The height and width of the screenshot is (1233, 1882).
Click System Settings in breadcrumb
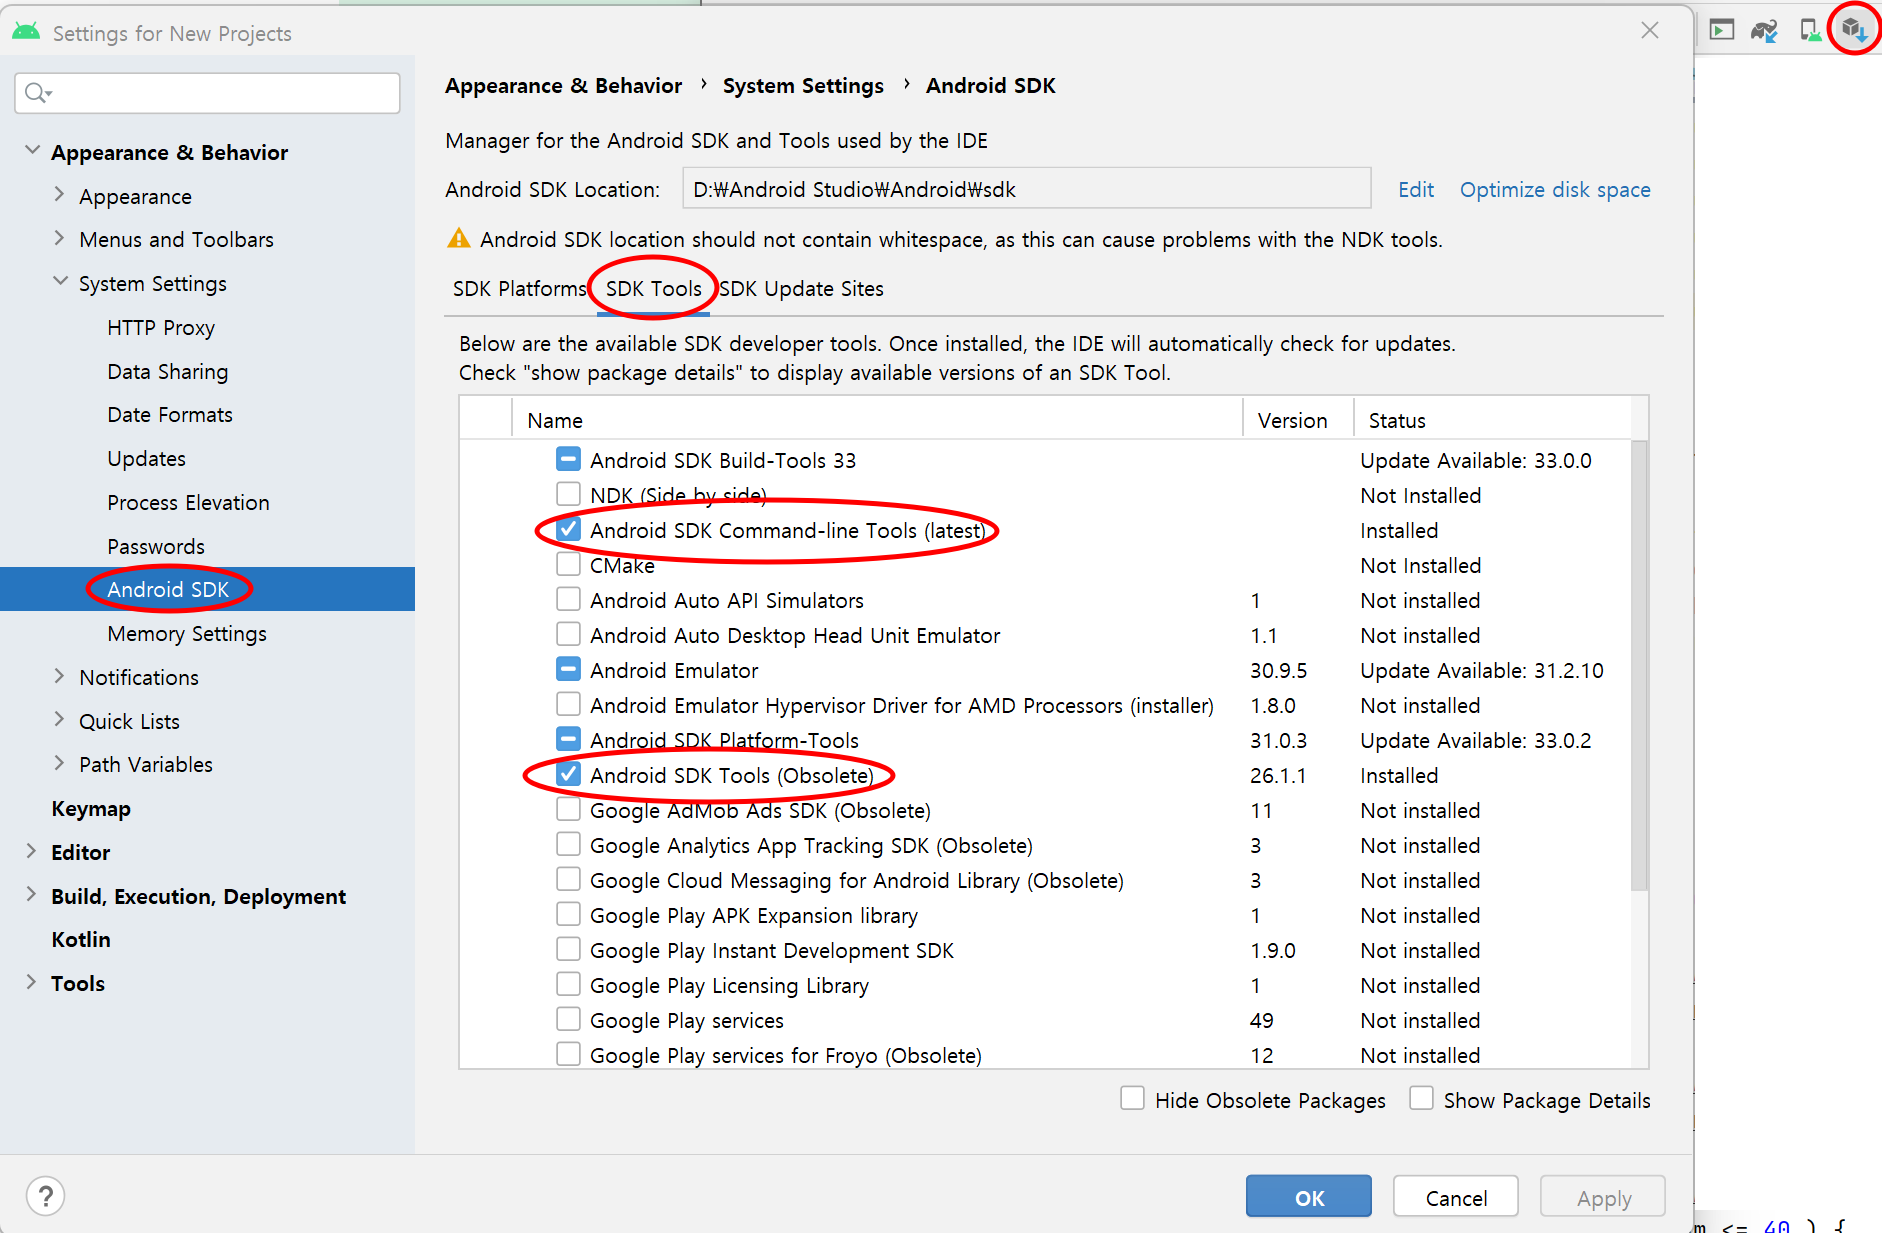[x=803, y=85]
